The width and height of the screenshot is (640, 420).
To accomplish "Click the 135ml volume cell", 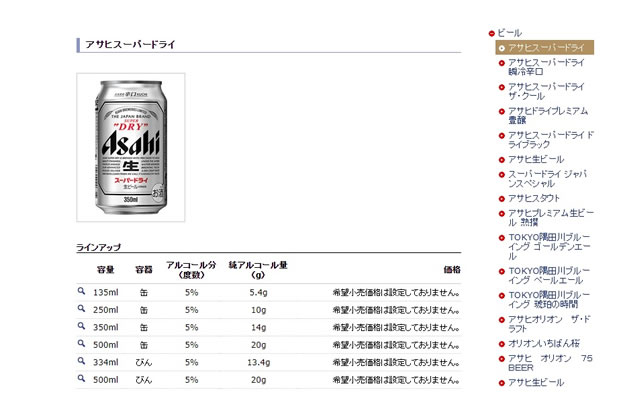I will (x=106, y=292).
